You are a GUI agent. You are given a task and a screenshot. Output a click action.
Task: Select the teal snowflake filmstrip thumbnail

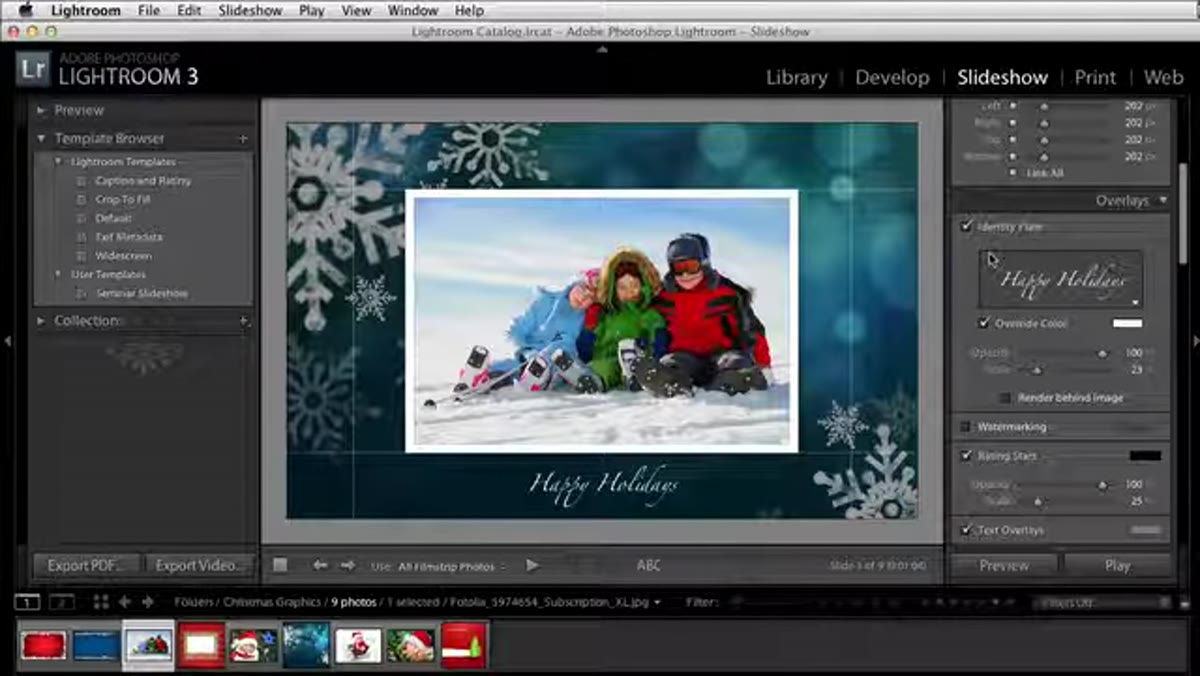(x=305, y=645)
